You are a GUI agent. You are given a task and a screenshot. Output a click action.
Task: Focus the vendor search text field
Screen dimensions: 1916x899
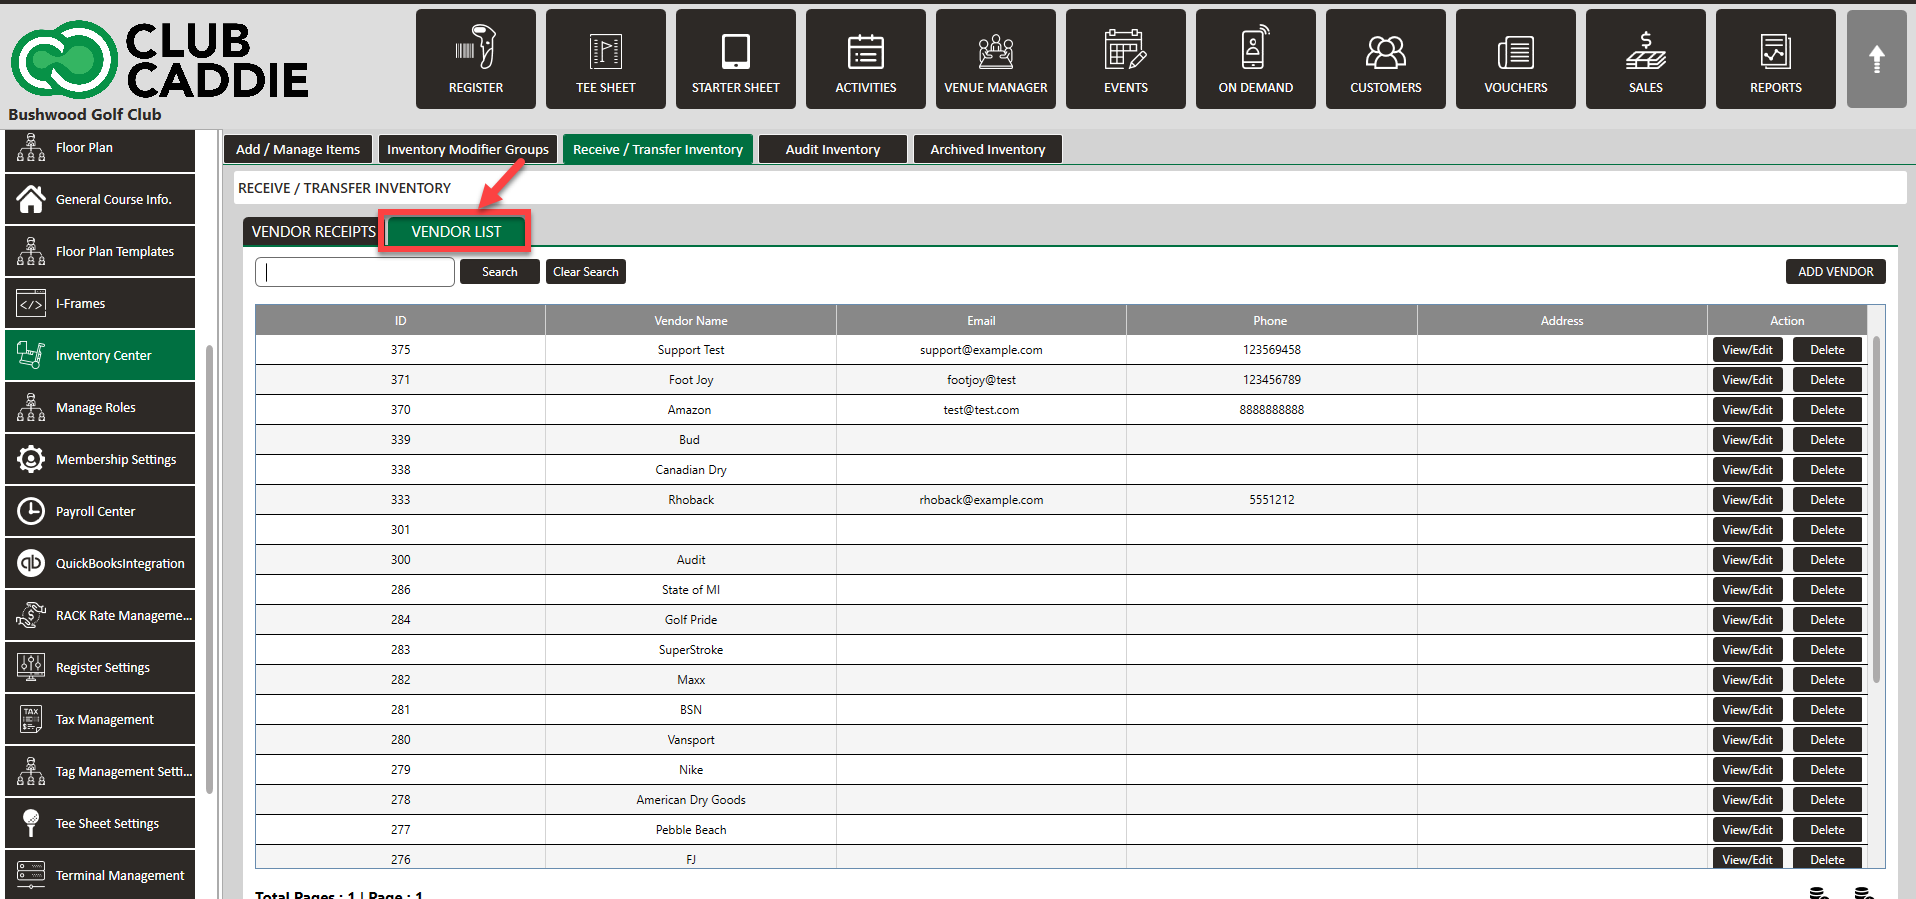[x=355, y=272]
